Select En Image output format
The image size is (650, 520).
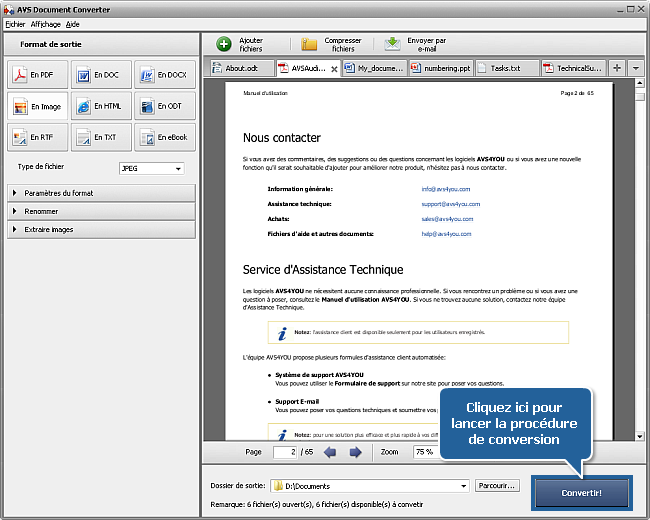[x=37, y=106]
